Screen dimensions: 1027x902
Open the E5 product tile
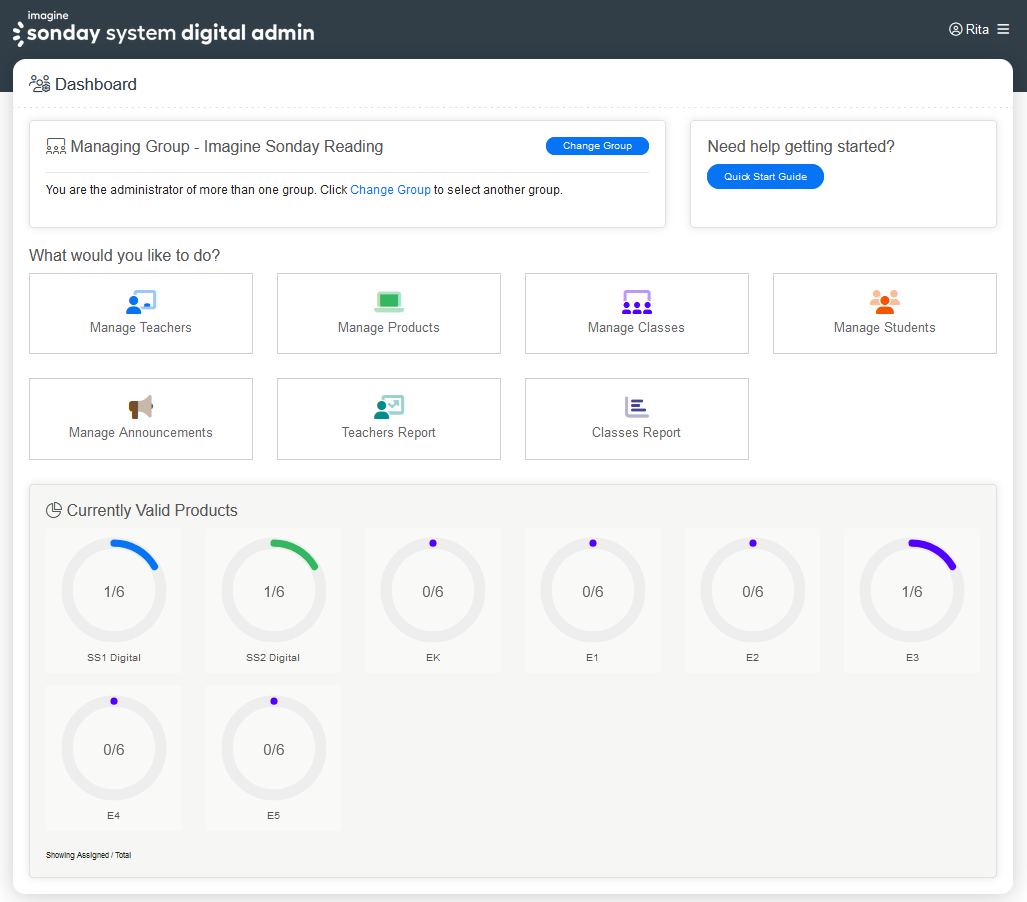tap(274, 758)
